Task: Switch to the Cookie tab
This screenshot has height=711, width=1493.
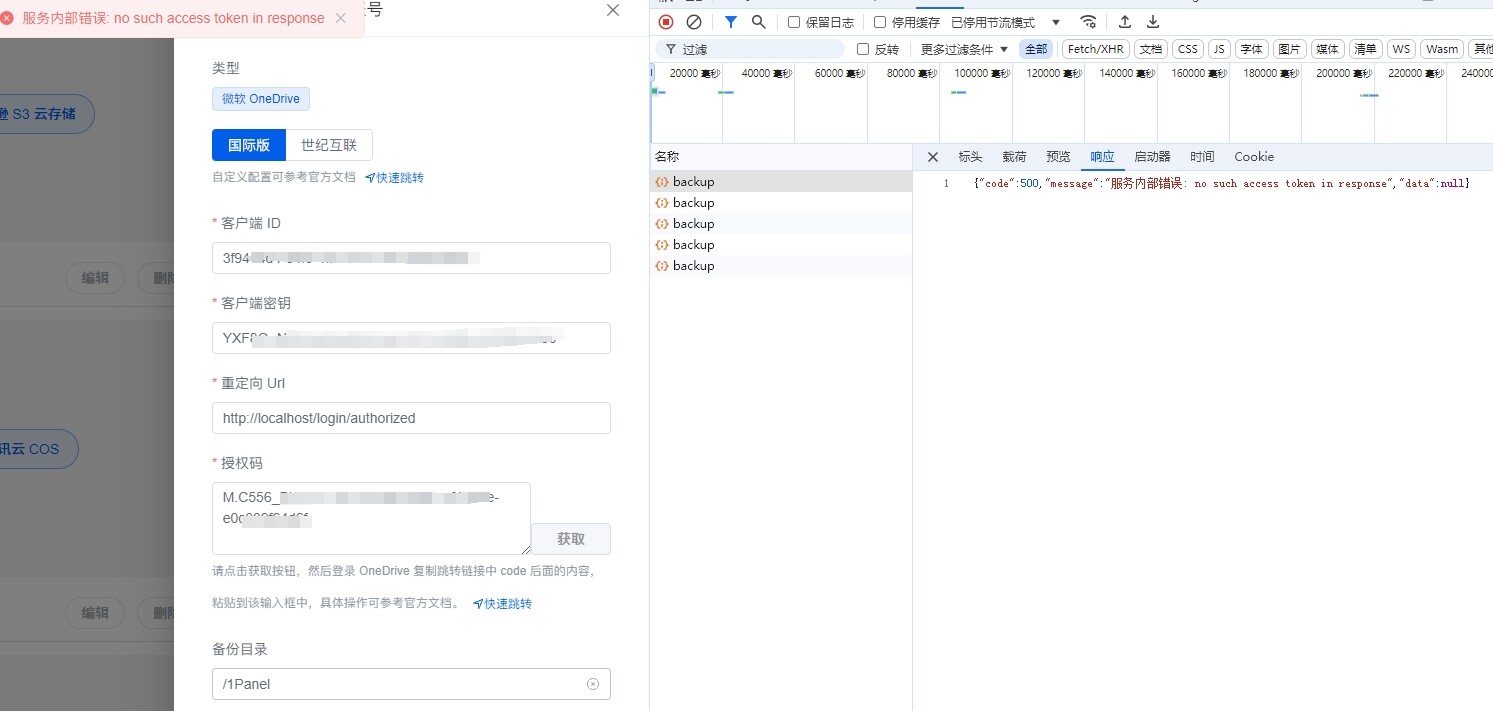Action: (1254, 157)
